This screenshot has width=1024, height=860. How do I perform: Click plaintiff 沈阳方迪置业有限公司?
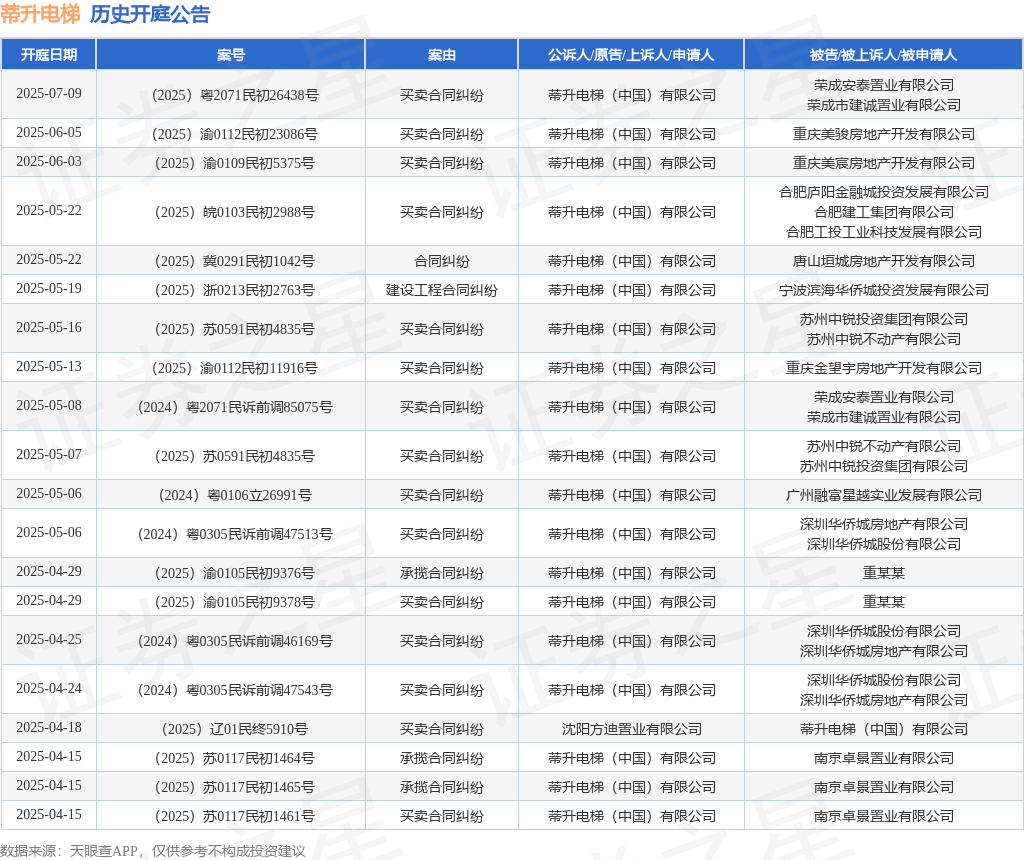point(631,729)
